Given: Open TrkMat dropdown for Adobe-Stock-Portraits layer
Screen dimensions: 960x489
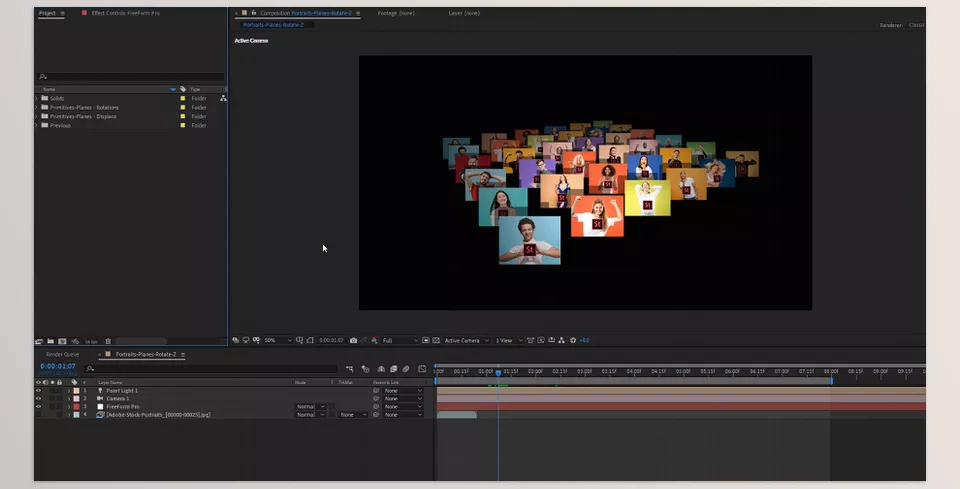Looking at the screenshot, I should click(353, 414).
